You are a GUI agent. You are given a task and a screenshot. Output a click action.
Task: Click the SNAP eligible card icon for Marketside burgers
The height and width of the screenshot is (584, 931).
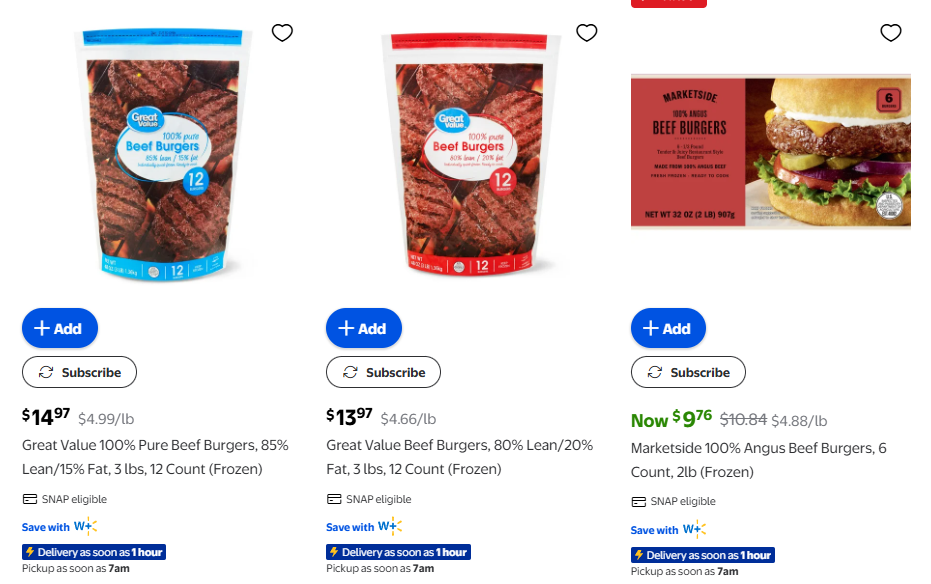point(638,502)
